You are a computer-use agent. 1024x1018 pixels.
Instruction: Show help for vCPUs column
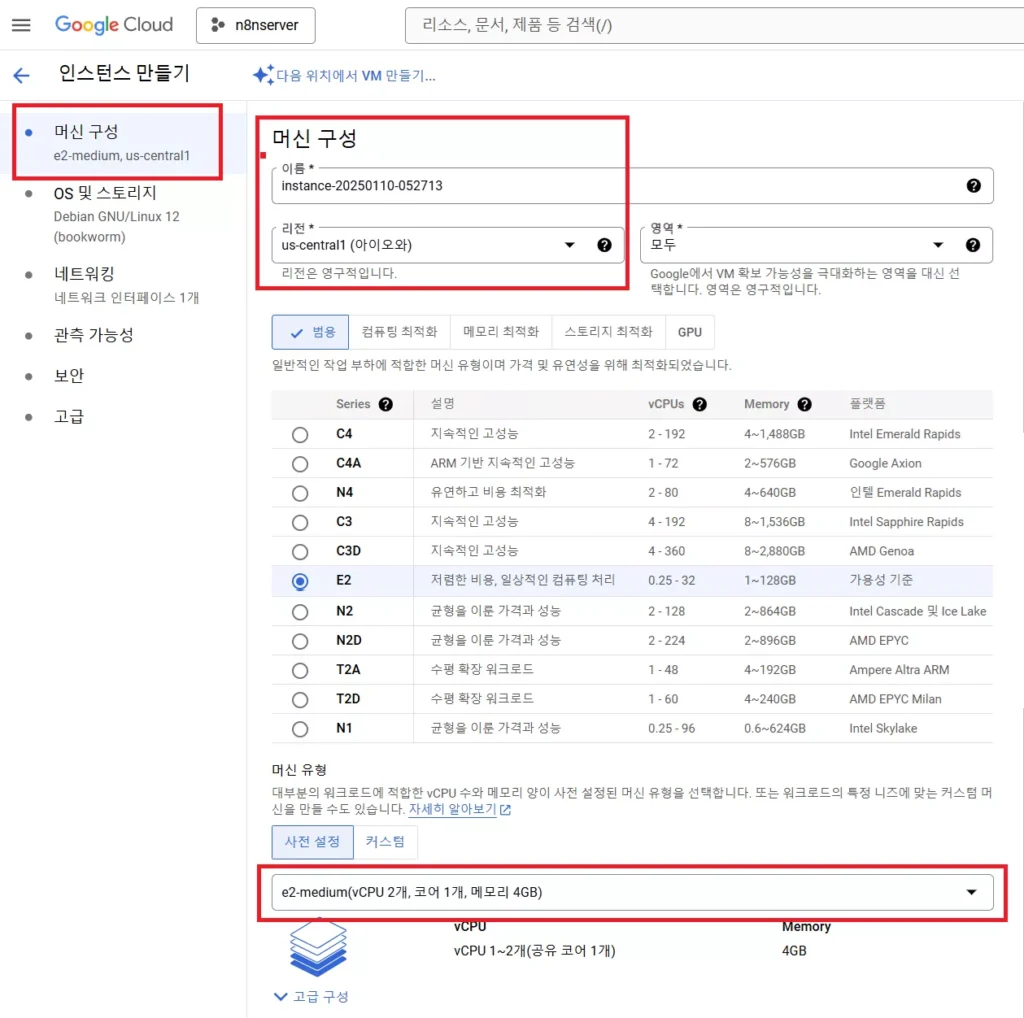pyautogui.click(x=699, y=404)
